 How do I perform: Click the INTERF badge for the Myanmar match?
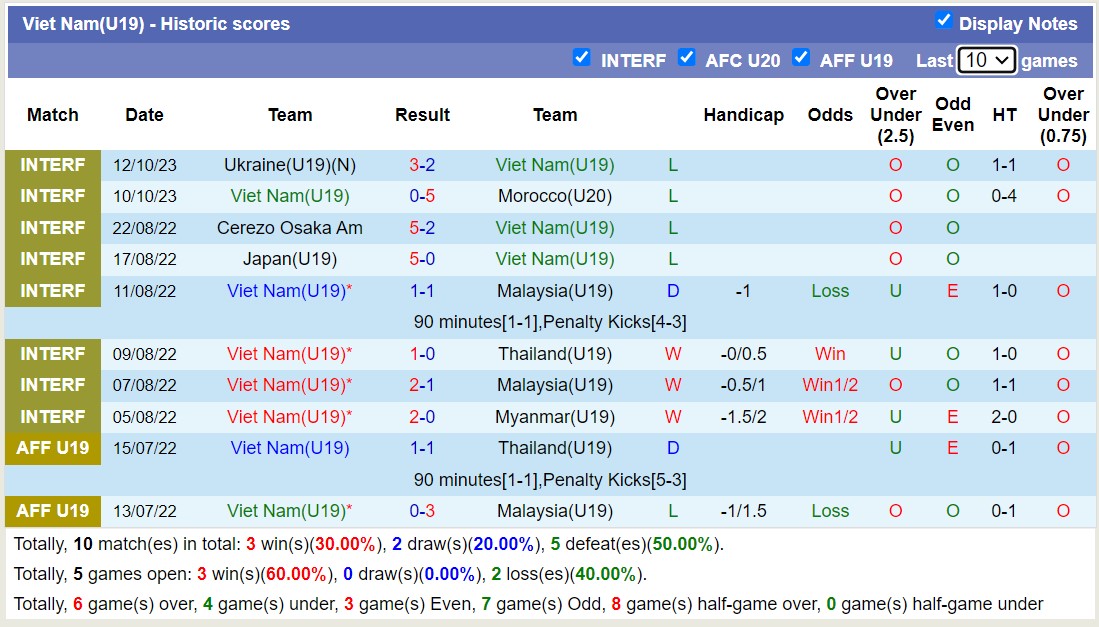pos(52,416)
